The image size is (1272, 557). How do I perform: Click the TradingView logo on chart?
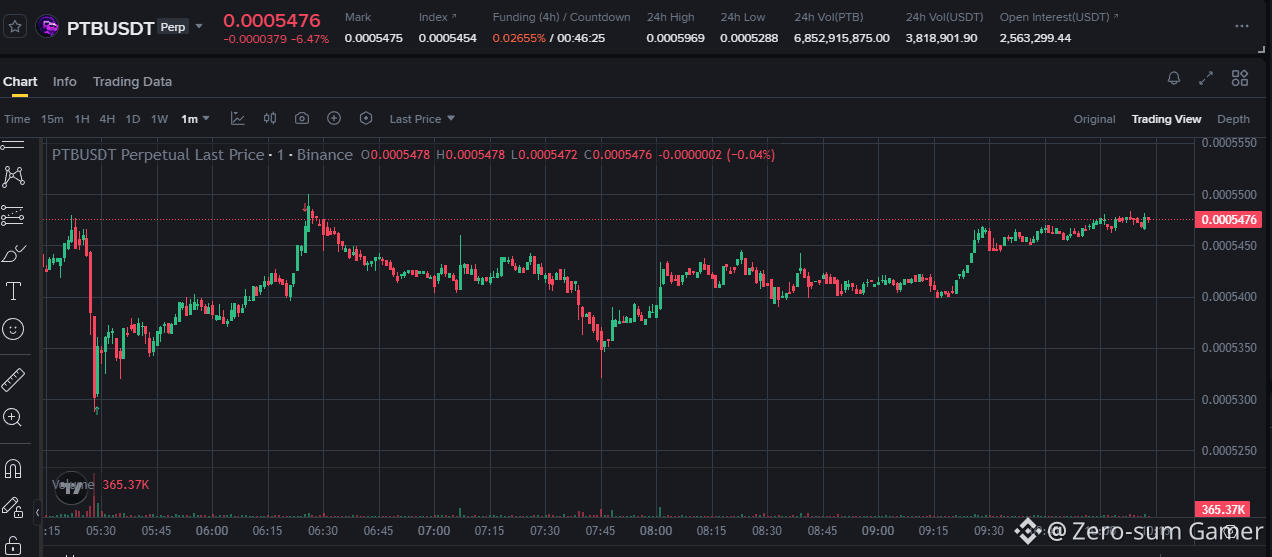[x=70, y=488]
